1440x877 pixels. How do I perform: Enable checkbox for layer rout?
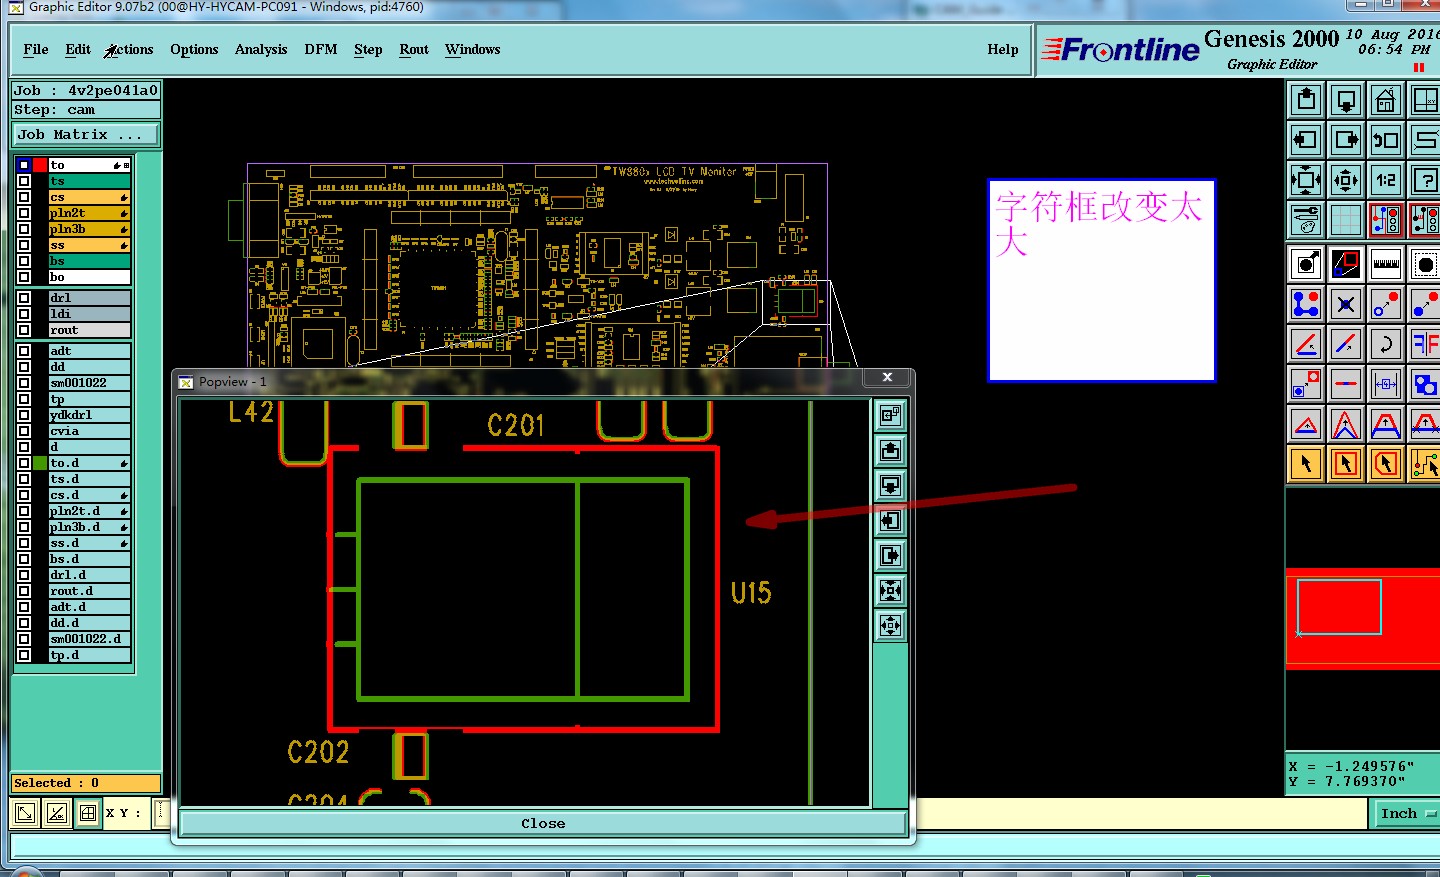pyautogui.click(x=23, y=330)
